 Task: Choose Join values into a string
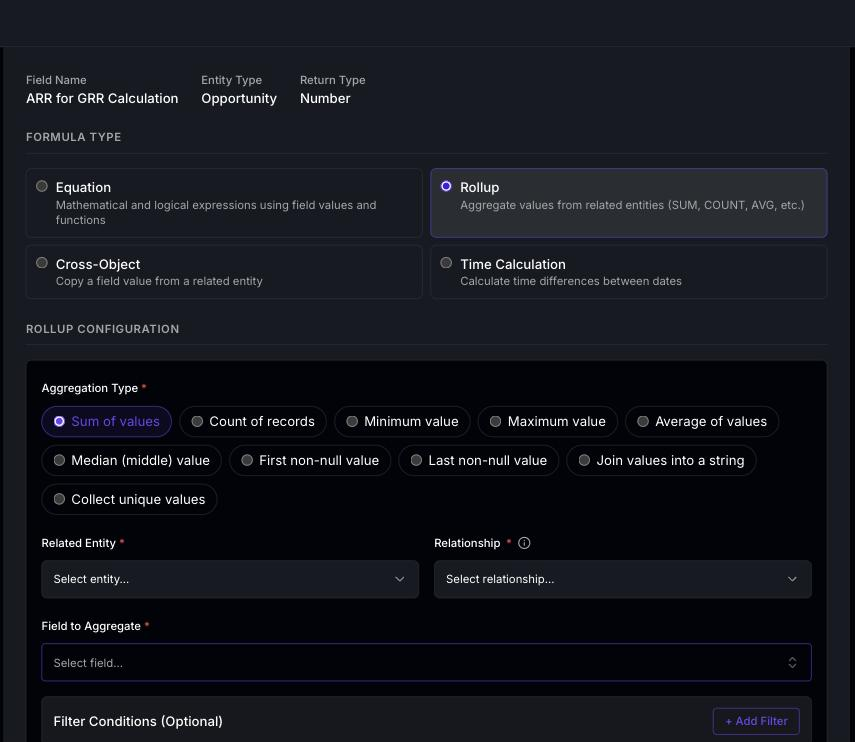coord(661,460)
